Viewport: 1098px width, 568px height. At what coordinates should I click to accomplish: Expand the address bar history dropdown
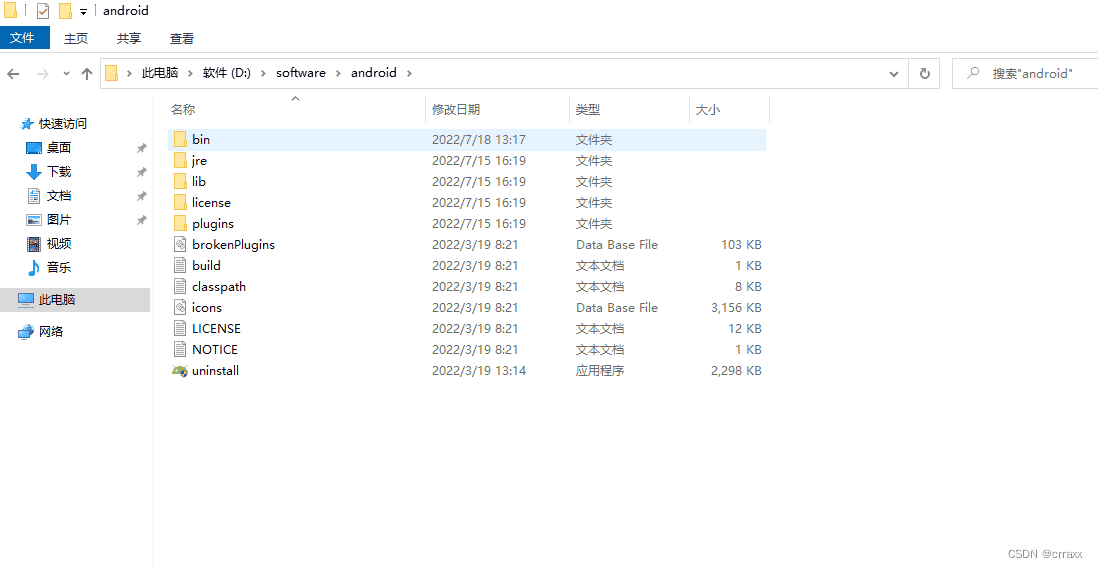tap(894, 74)
